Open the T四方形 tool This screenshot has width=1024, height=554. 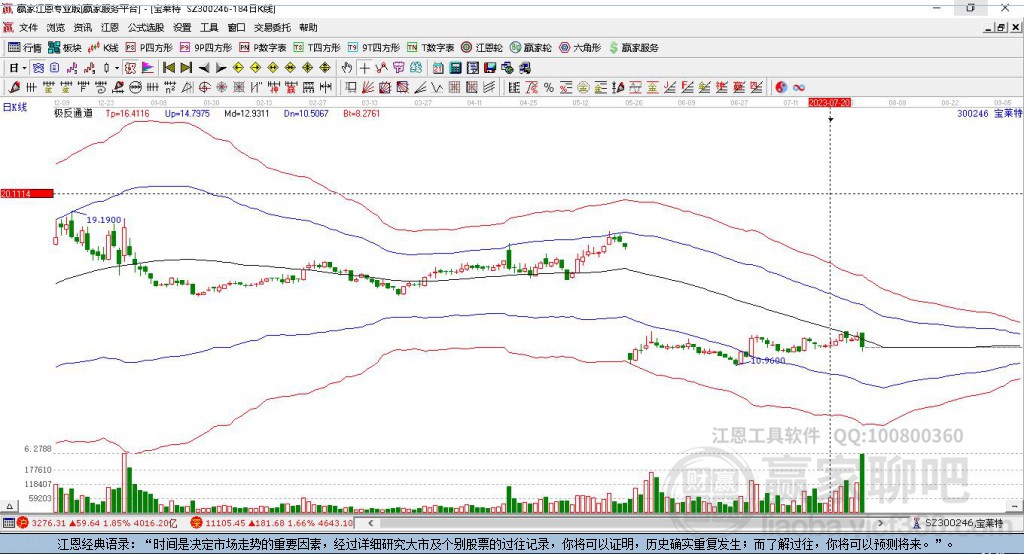[x=317, y=48]
